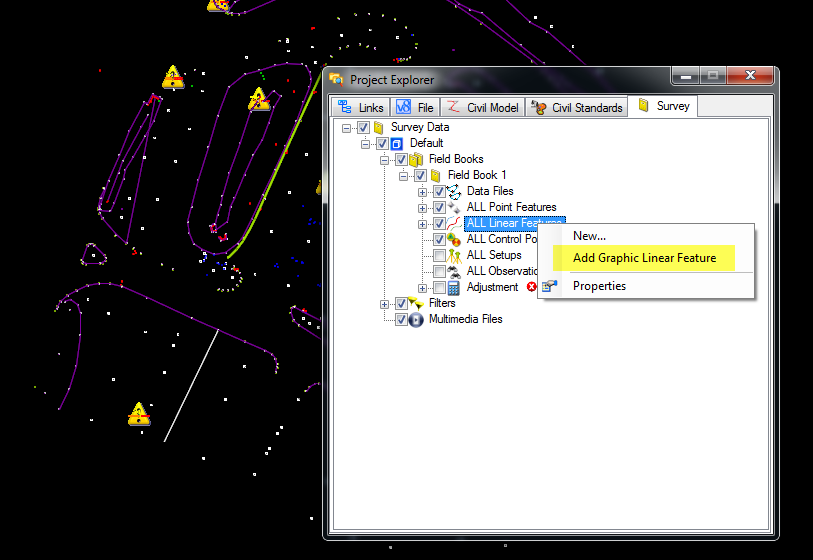The width and height of the screenshot is (813, 560).
Task: Toggle the Field Book 1 checkbox
Action: click(x=420, y=175)
